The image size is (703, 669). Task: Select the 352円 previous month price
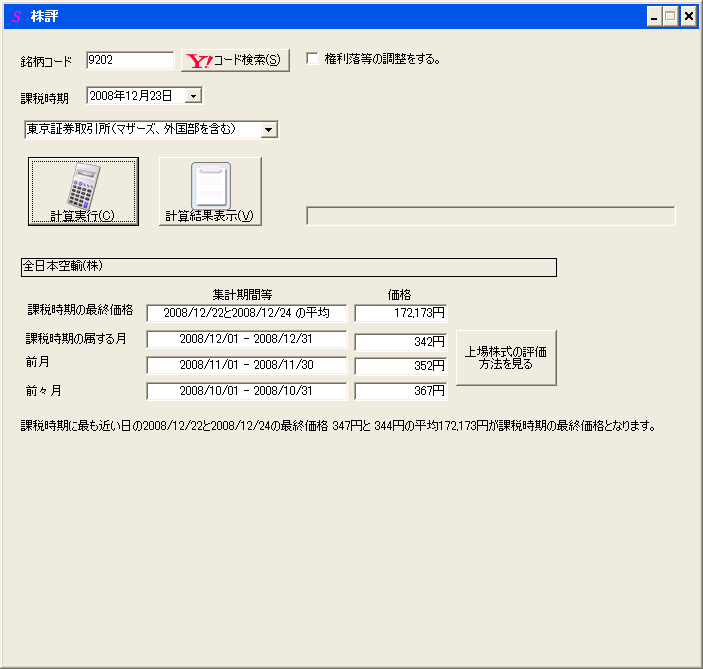[400, 366]
